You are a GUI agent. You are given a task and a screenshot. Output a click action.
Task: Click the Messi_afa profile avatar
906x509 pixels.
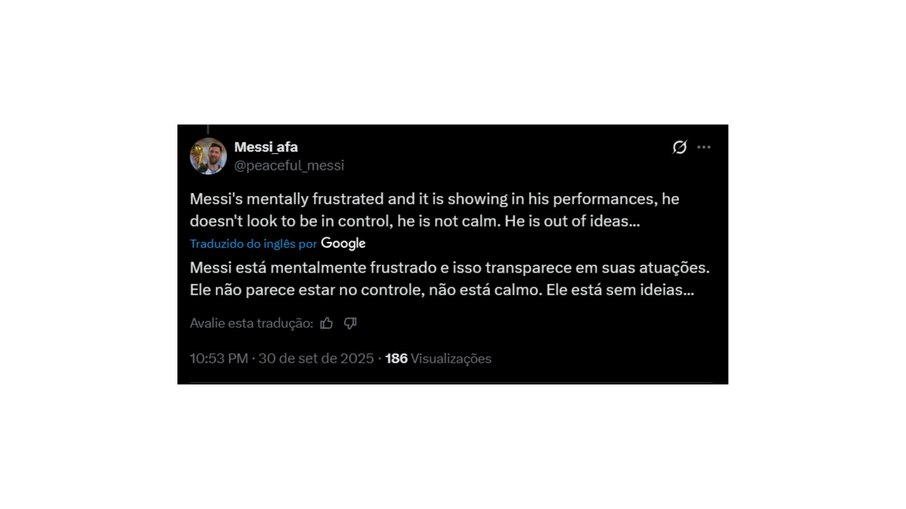pos(208,156)
